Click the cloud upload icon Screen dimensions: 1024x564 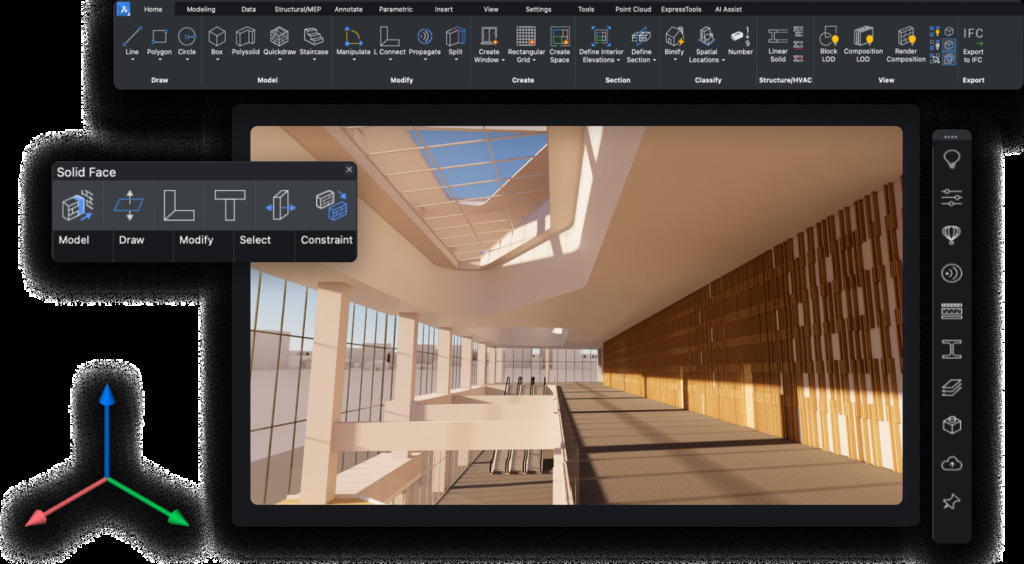point(951,464)
